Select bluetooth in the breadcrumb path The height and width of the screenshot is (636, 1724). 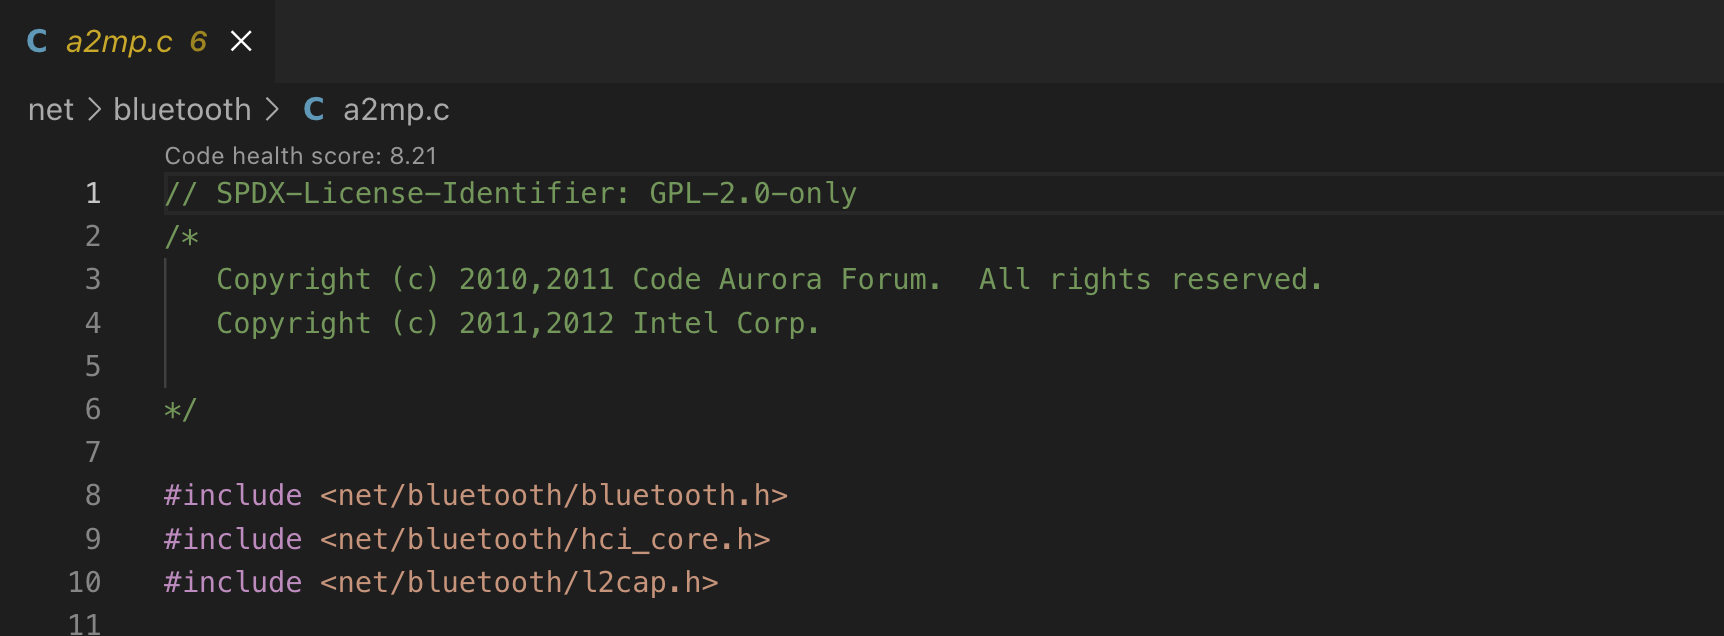coord(182,109)
